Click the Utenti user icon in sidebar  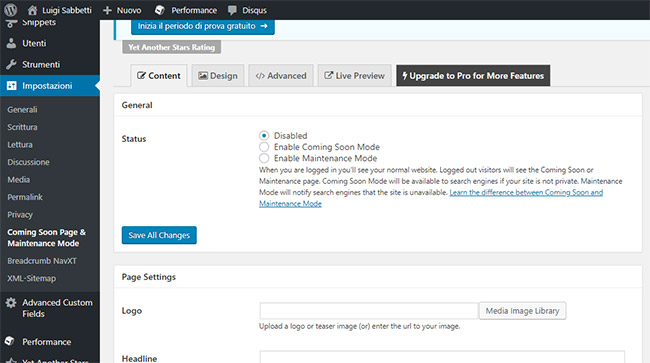(11, 43)
